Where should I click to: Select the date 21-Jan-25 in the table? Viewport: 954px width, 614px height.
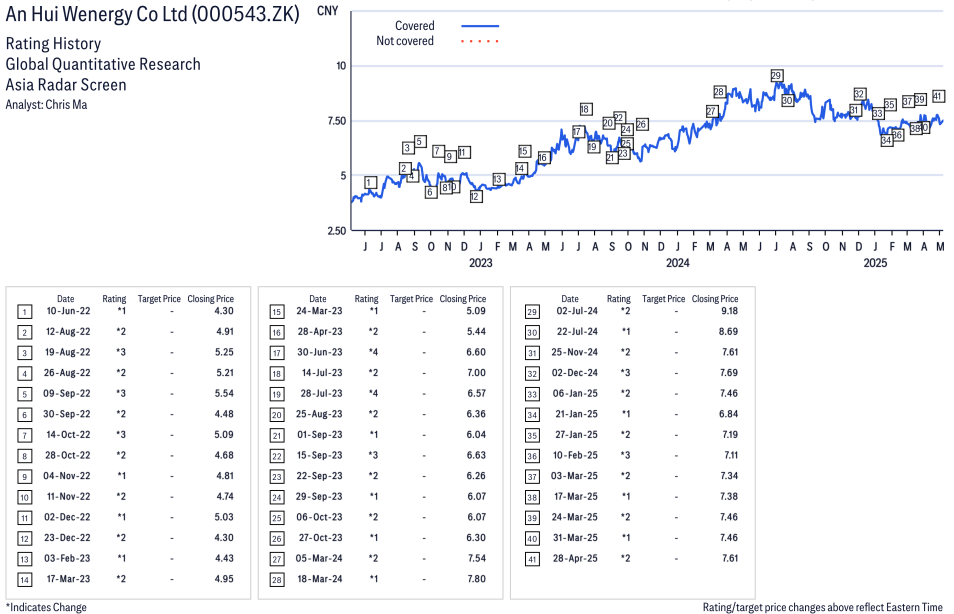pos(577,414)
